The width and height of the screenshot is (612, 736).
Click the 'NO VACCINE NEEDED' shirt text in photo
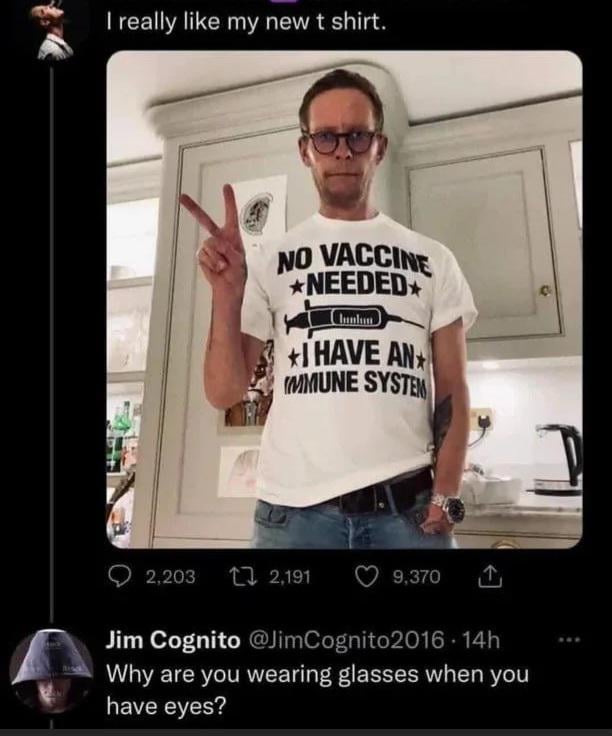(x=355, y=273)
